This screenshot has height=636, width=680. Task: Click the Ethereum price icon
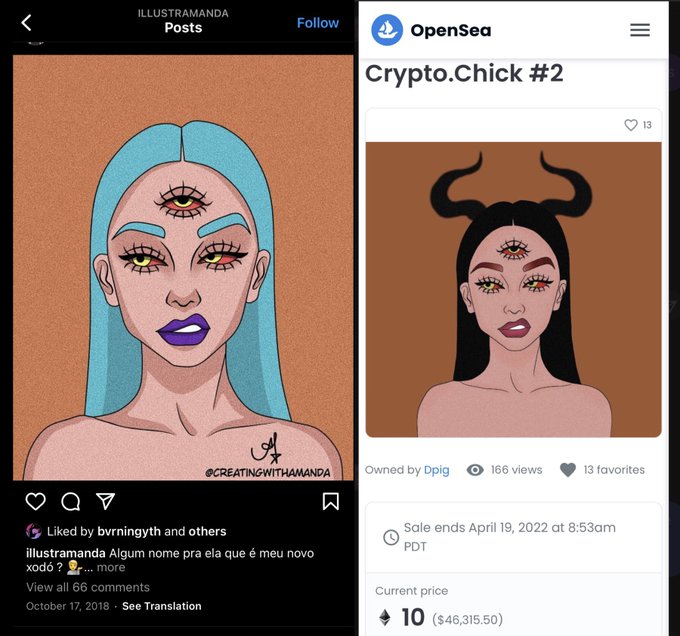click(x=385, y=618)
